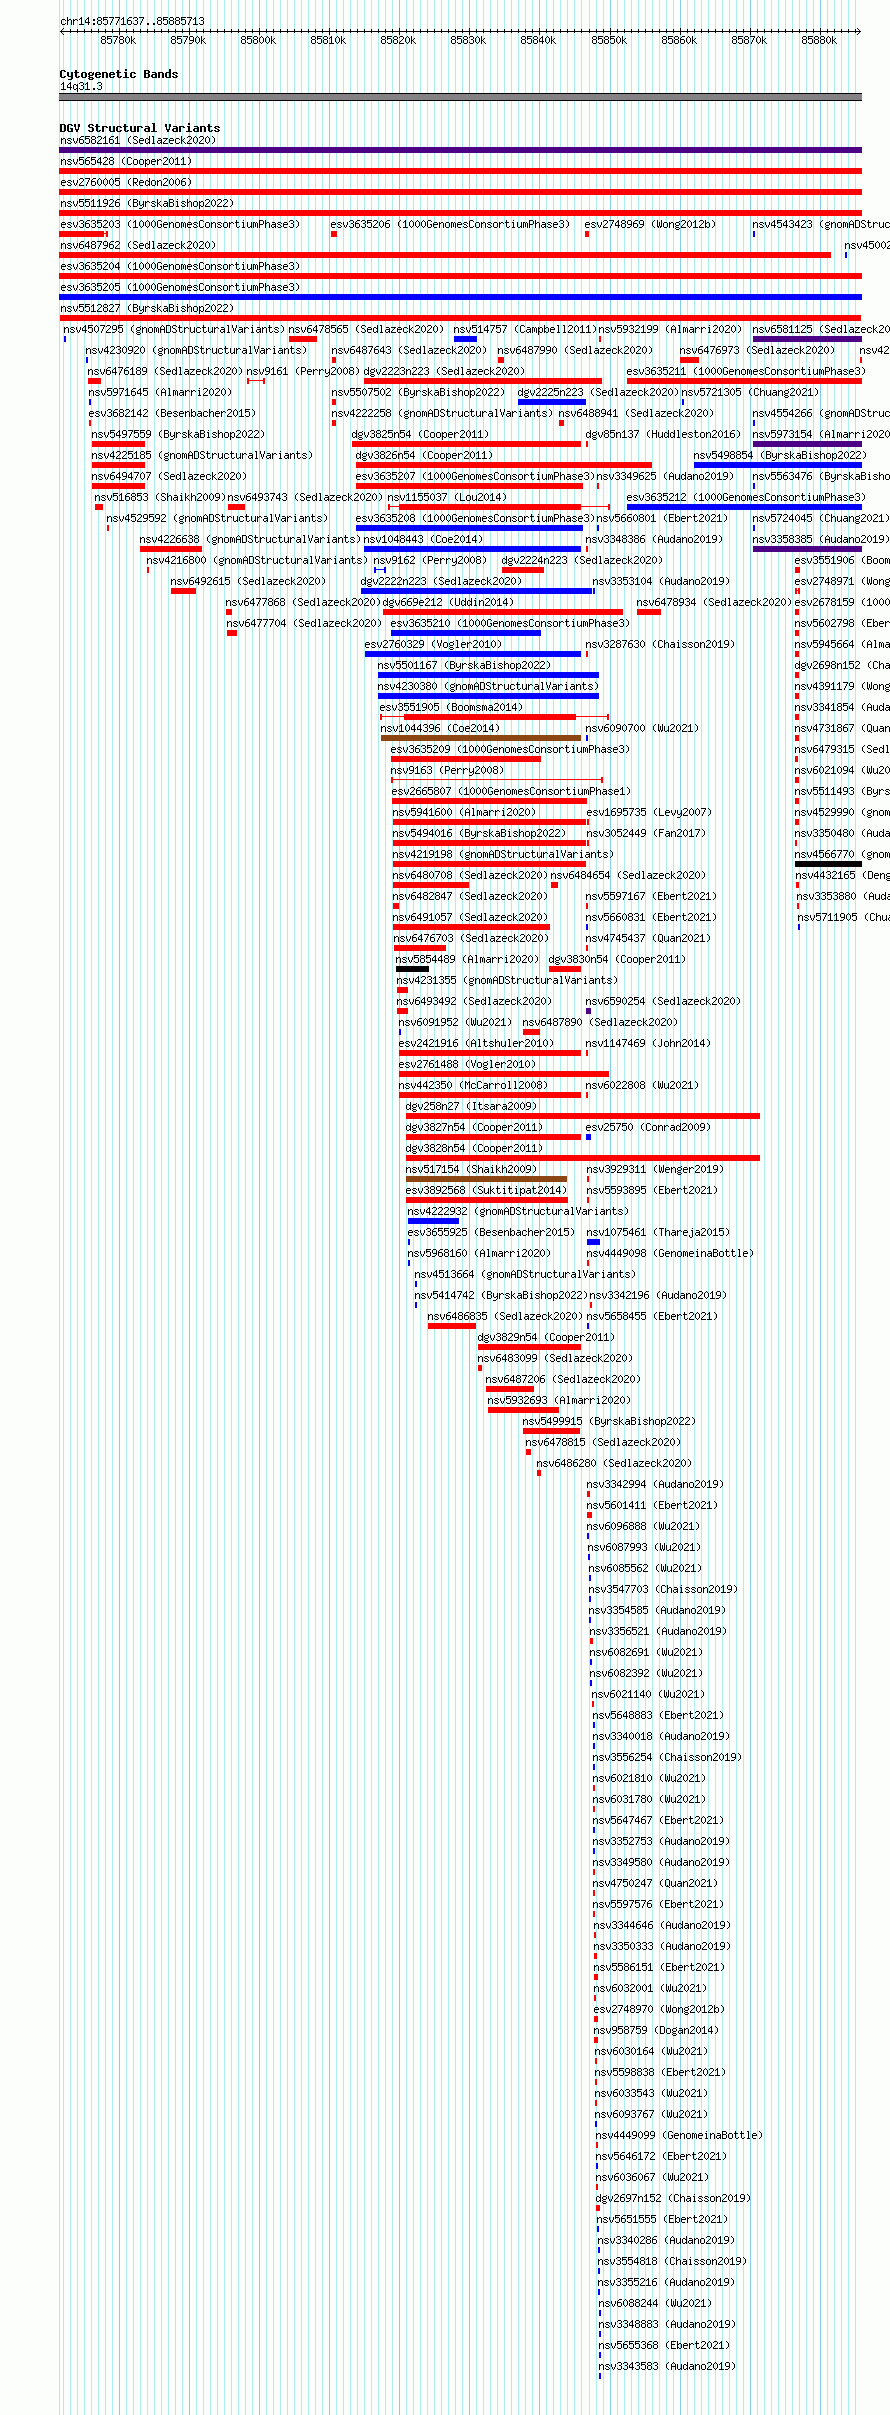Click nsv6487962 (Sedlazeck2020) label
Screen dimensions: 890x2415
(x=137, y=245)
